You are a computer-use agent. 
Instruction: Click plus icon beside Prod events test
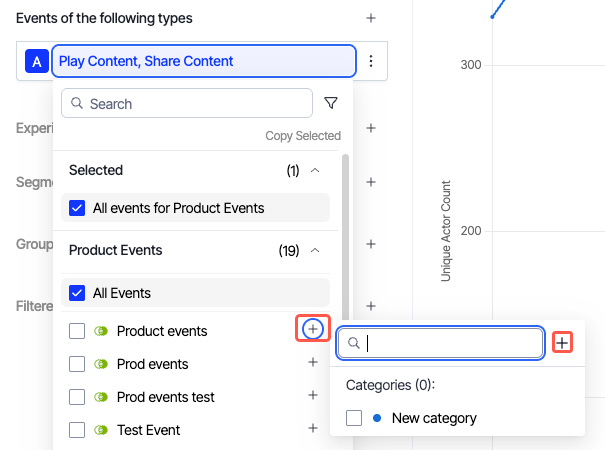click(x=313, y=396)
